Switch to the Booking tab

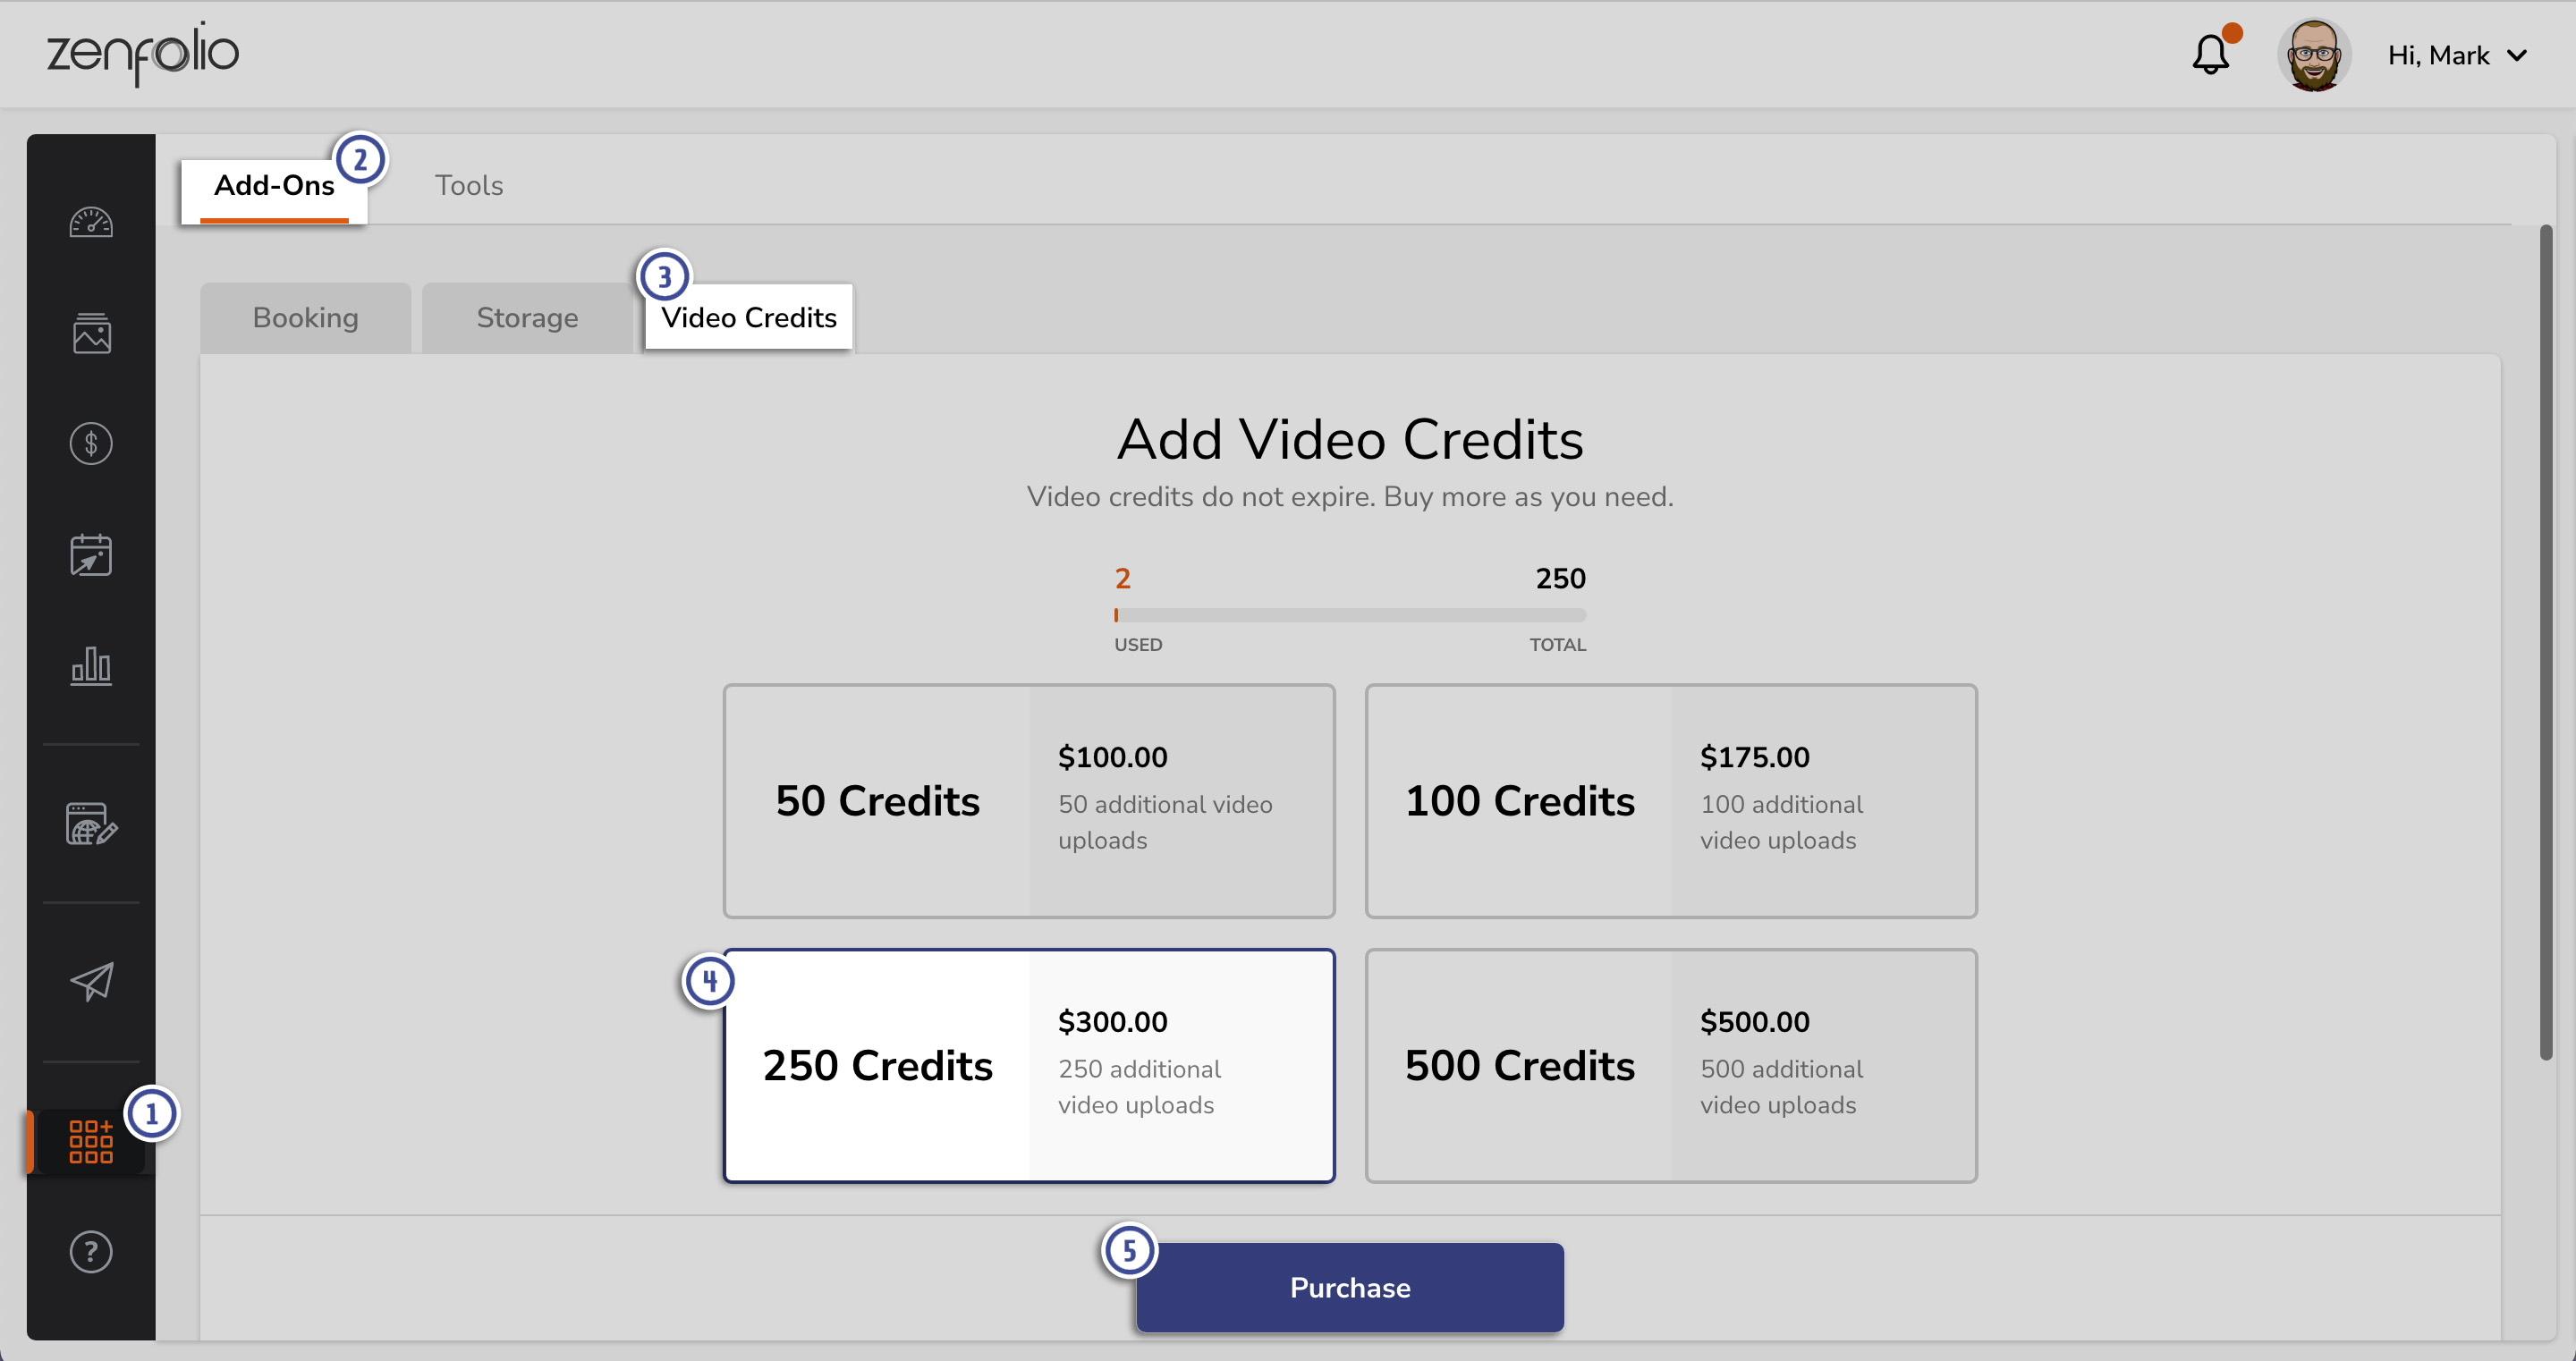tap(305, 317)
